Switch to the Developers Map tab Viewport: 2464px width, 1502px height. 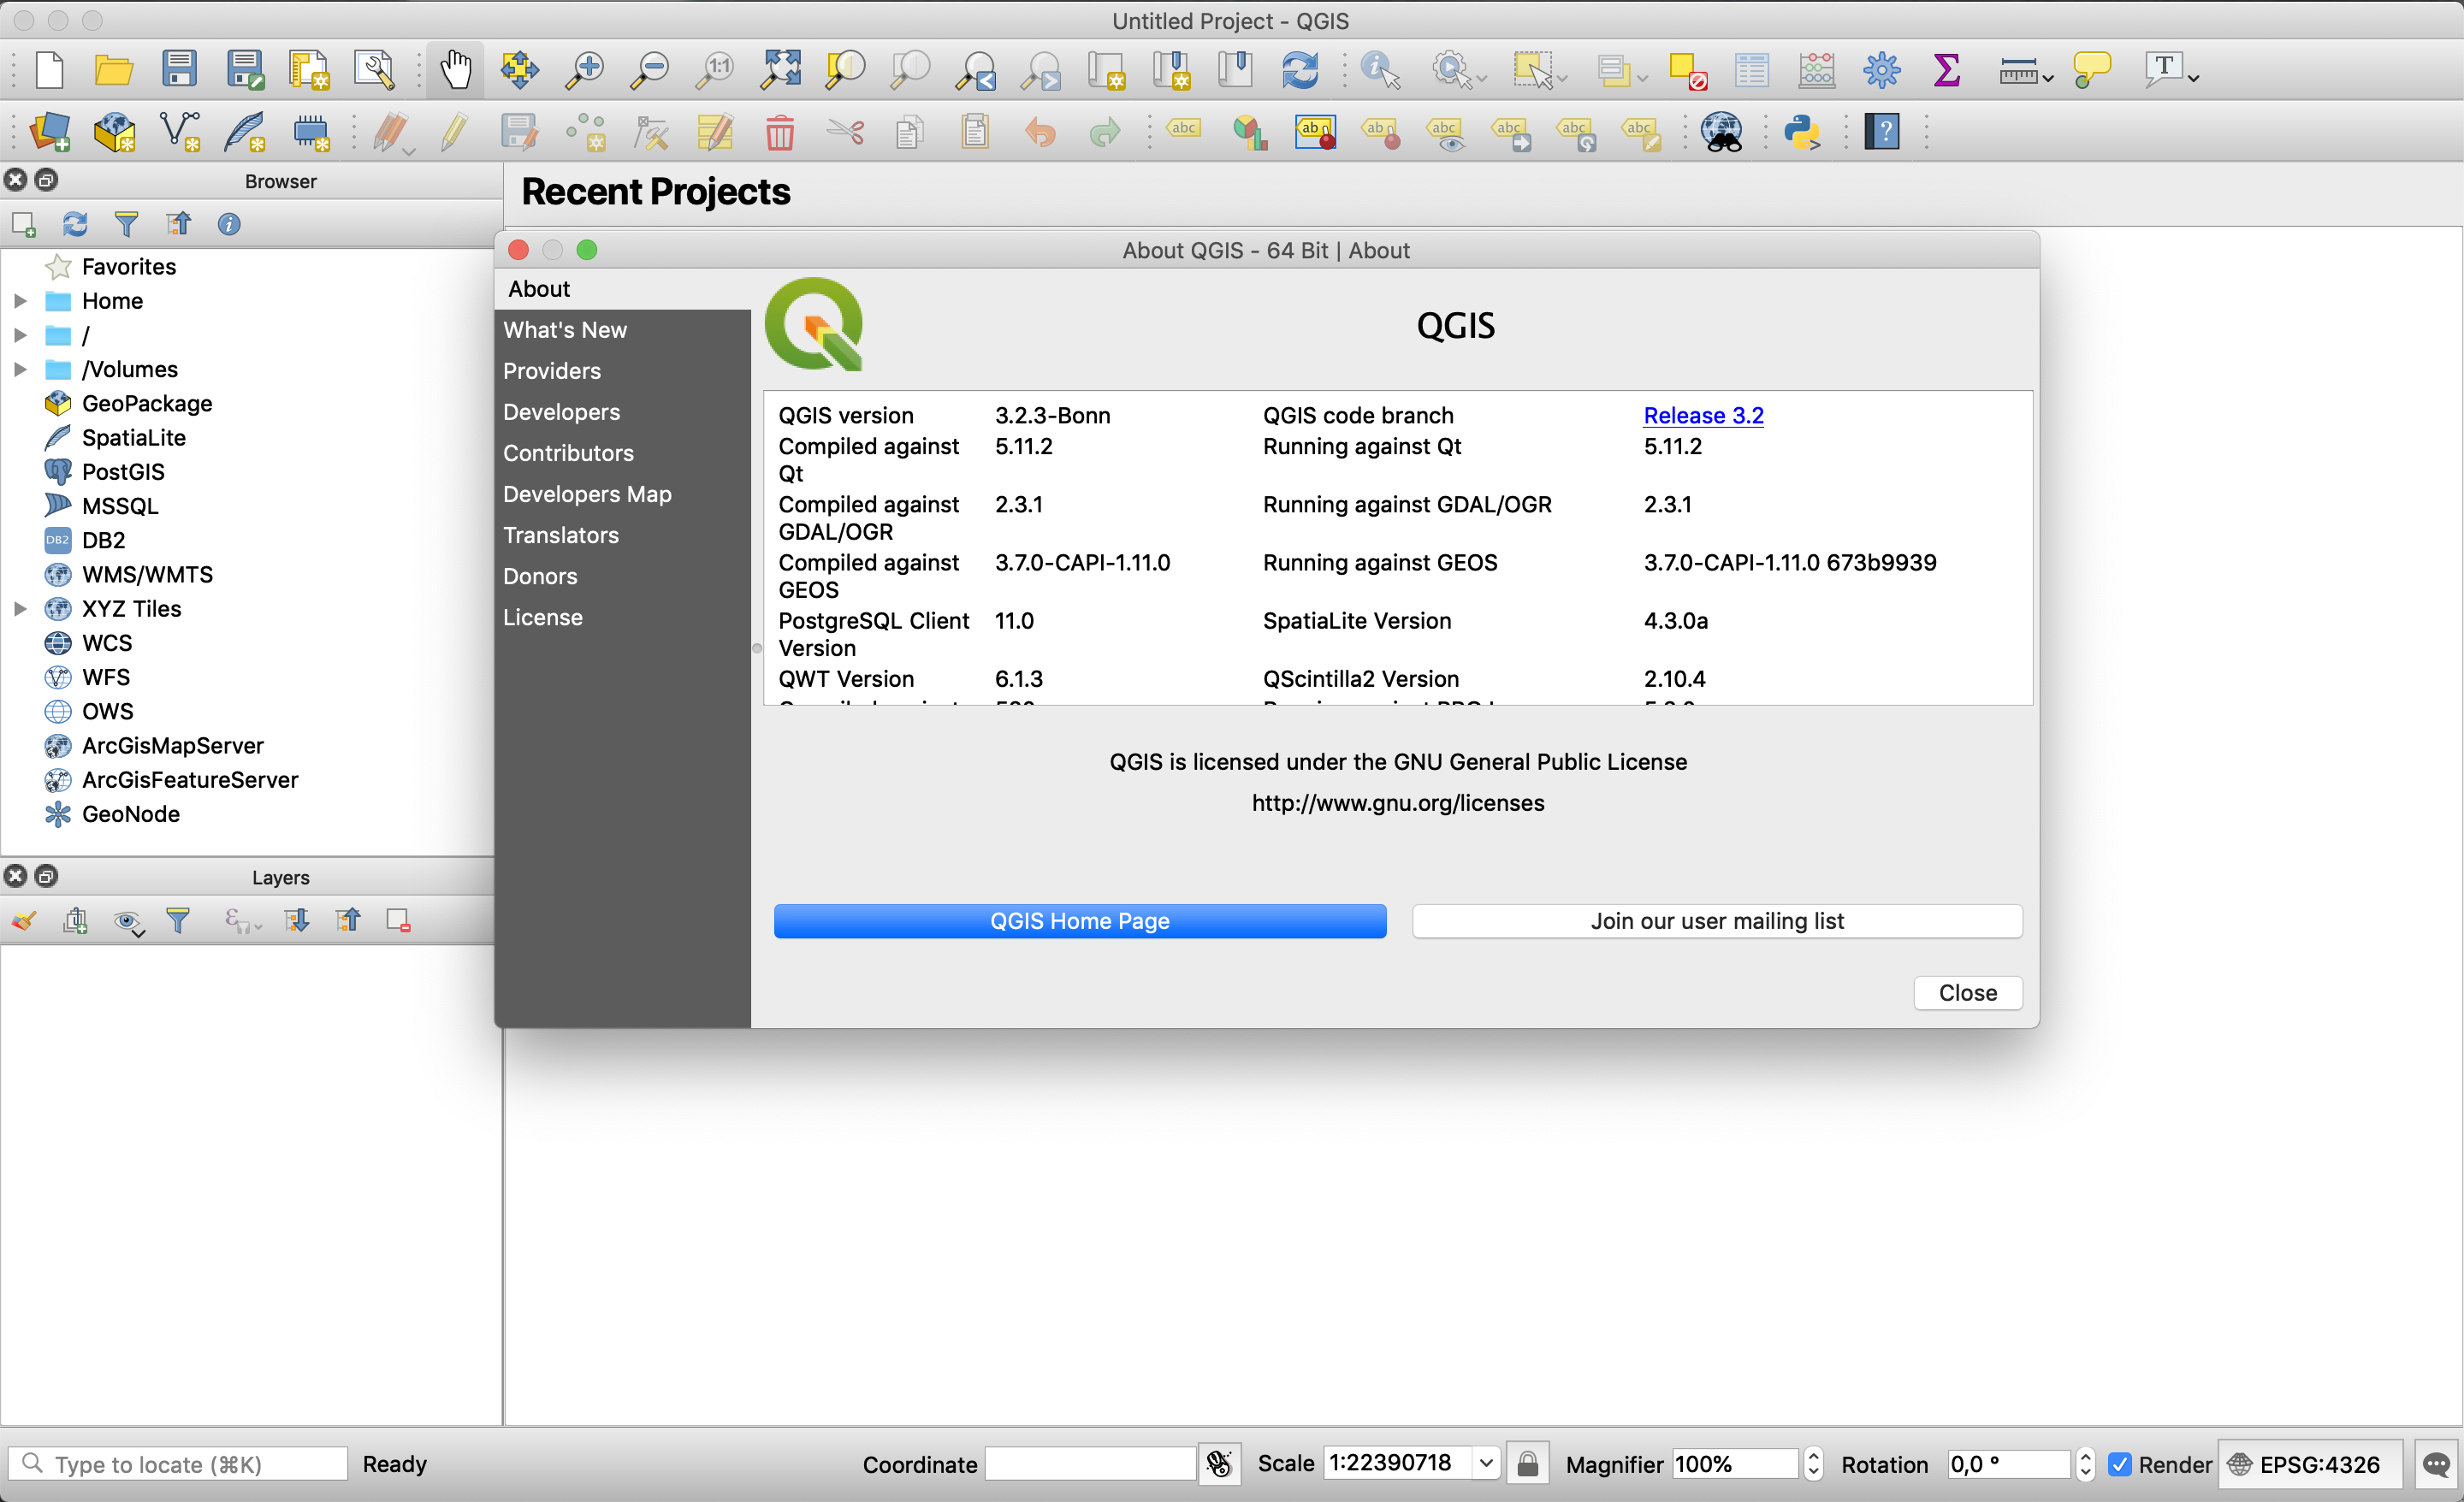(587, 494)
